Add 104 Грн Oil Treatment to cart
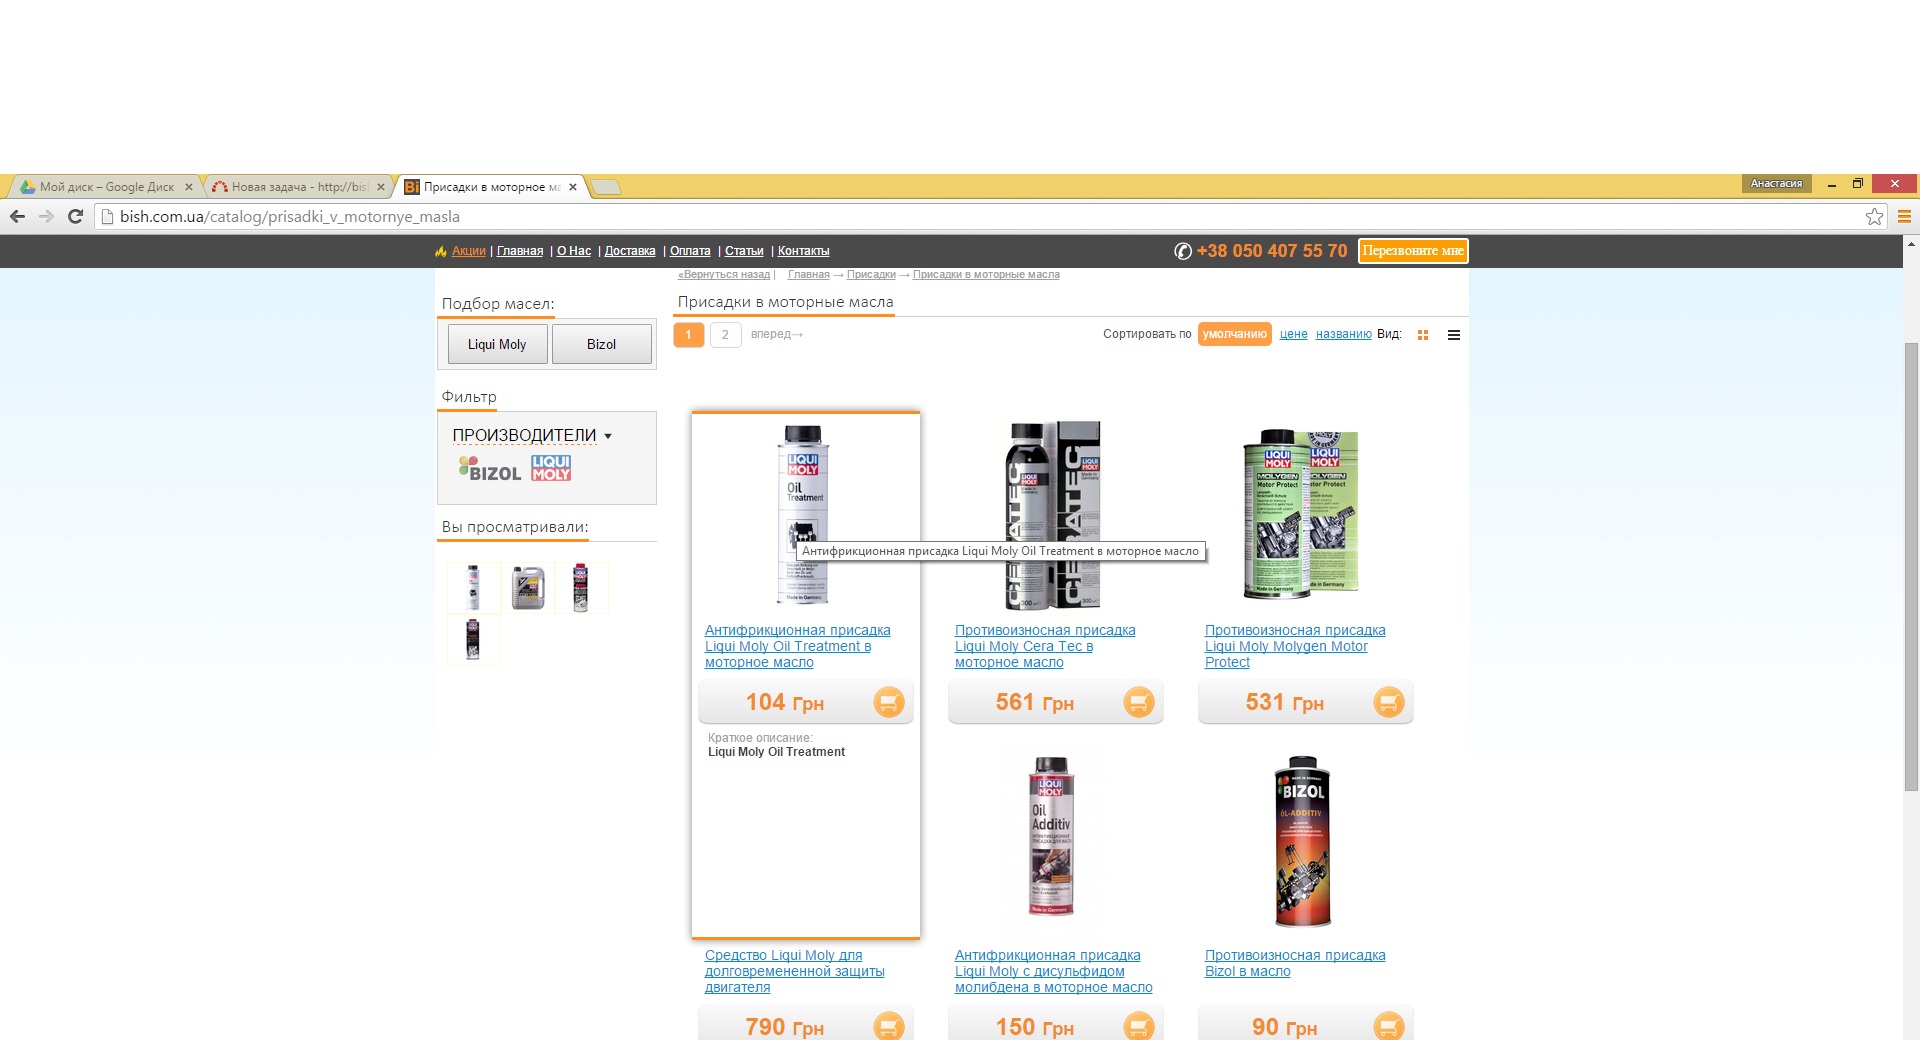This screenshot has height=1040, width=1920. pos(888,702)
